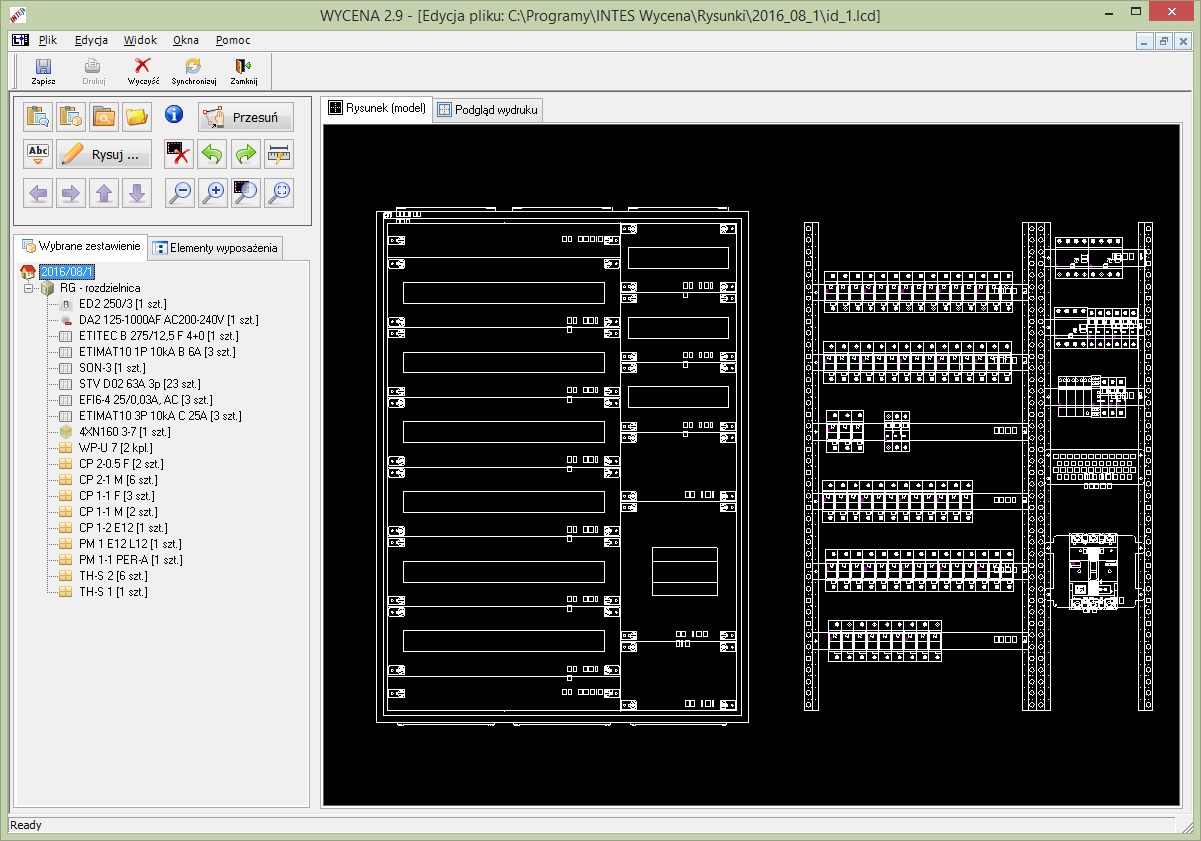1201x841 pixels.
Task: Click the blue info icon
Action: pos(173,115)
